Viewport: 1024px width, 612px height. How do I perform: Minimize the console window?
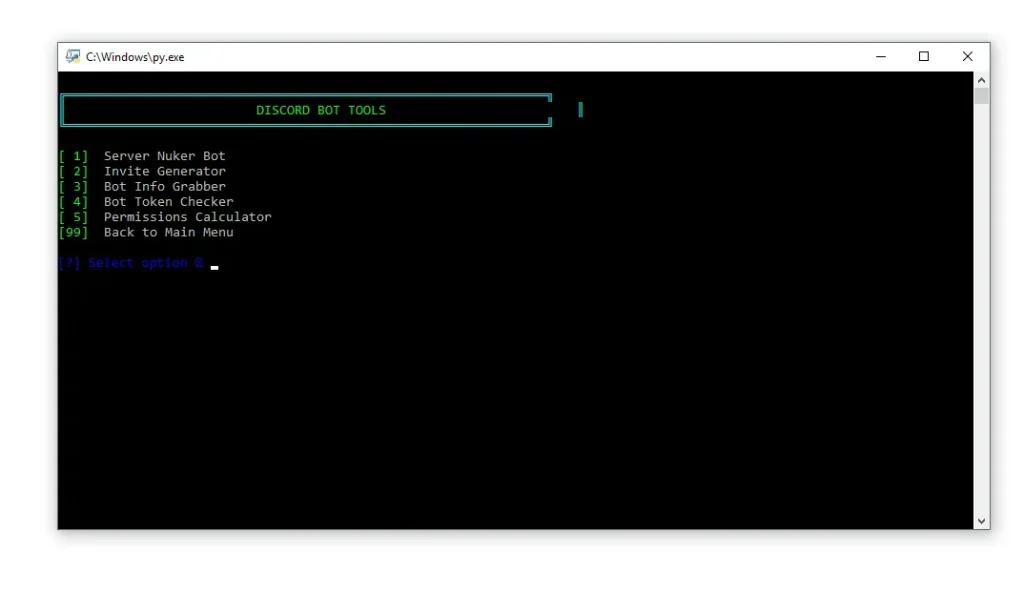pyautogui.click(x=879, y=56)
